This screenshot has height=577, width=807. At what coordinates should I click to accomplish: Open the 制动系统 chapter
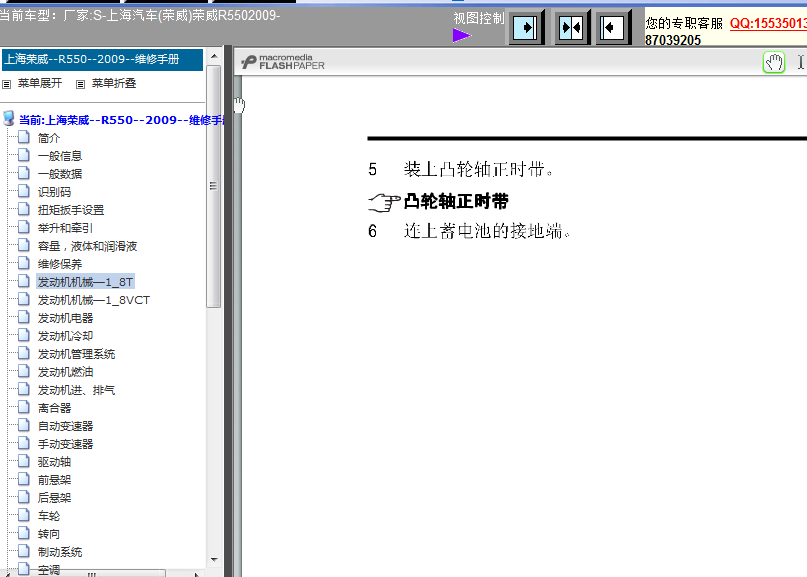click(x=60, y=552)
